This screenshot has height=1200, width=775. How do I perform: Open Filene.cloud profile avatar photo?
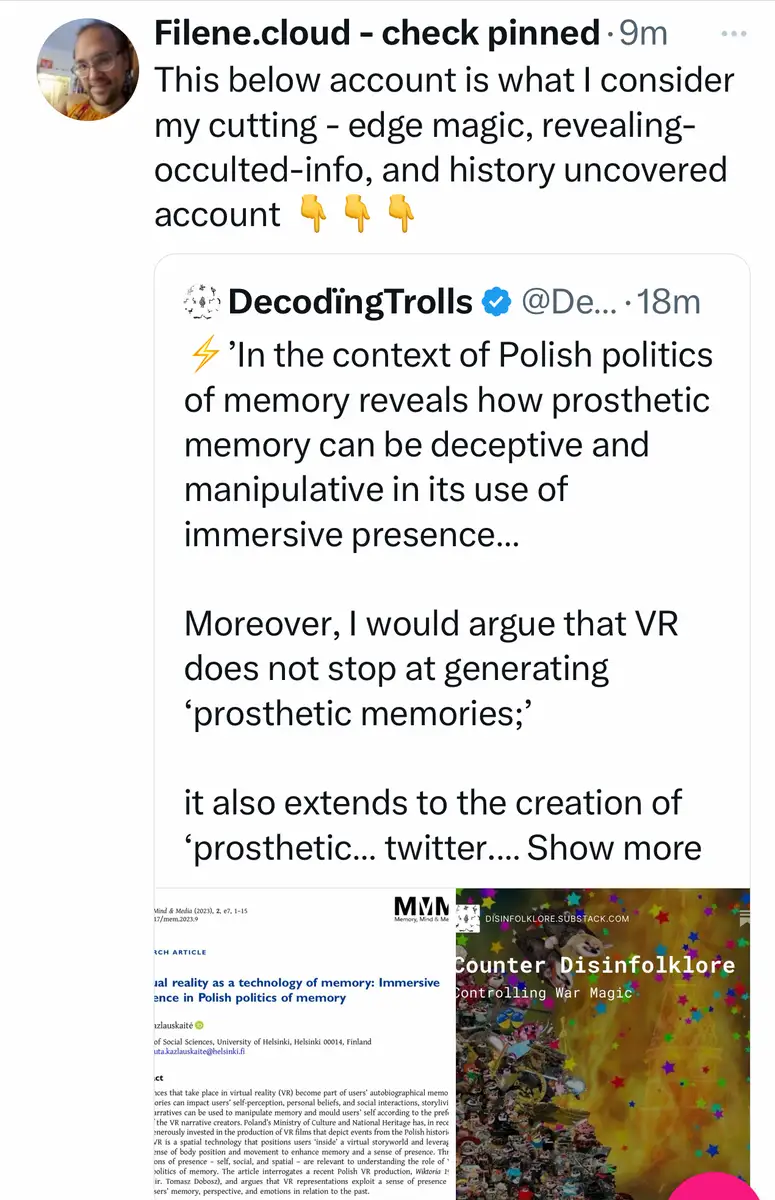88,70
